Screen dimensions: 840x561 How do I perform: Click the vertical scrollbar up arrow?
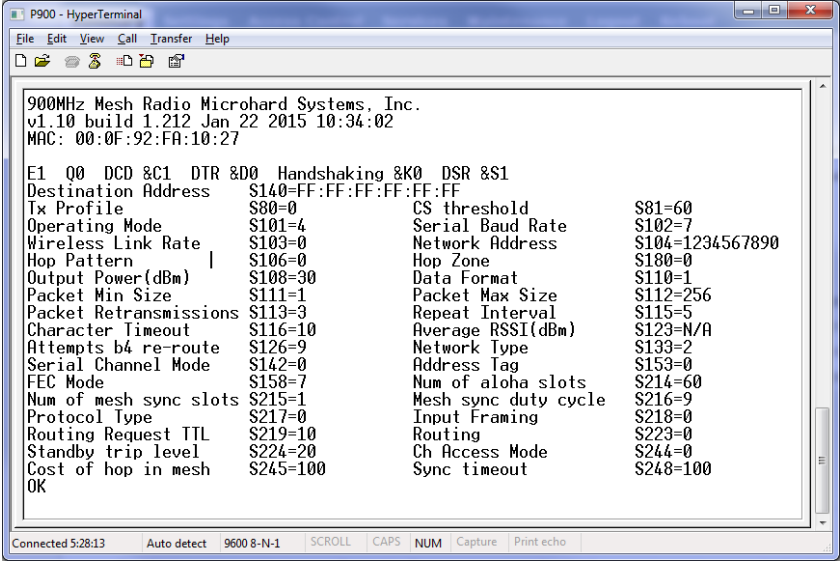822,86
